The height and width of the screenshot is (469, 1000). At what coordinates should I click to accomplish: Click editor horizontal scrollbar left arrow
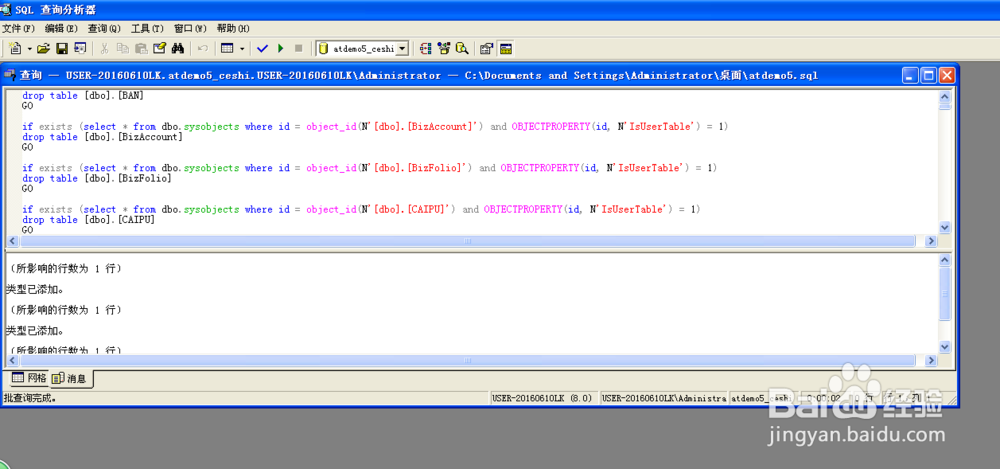11,241
